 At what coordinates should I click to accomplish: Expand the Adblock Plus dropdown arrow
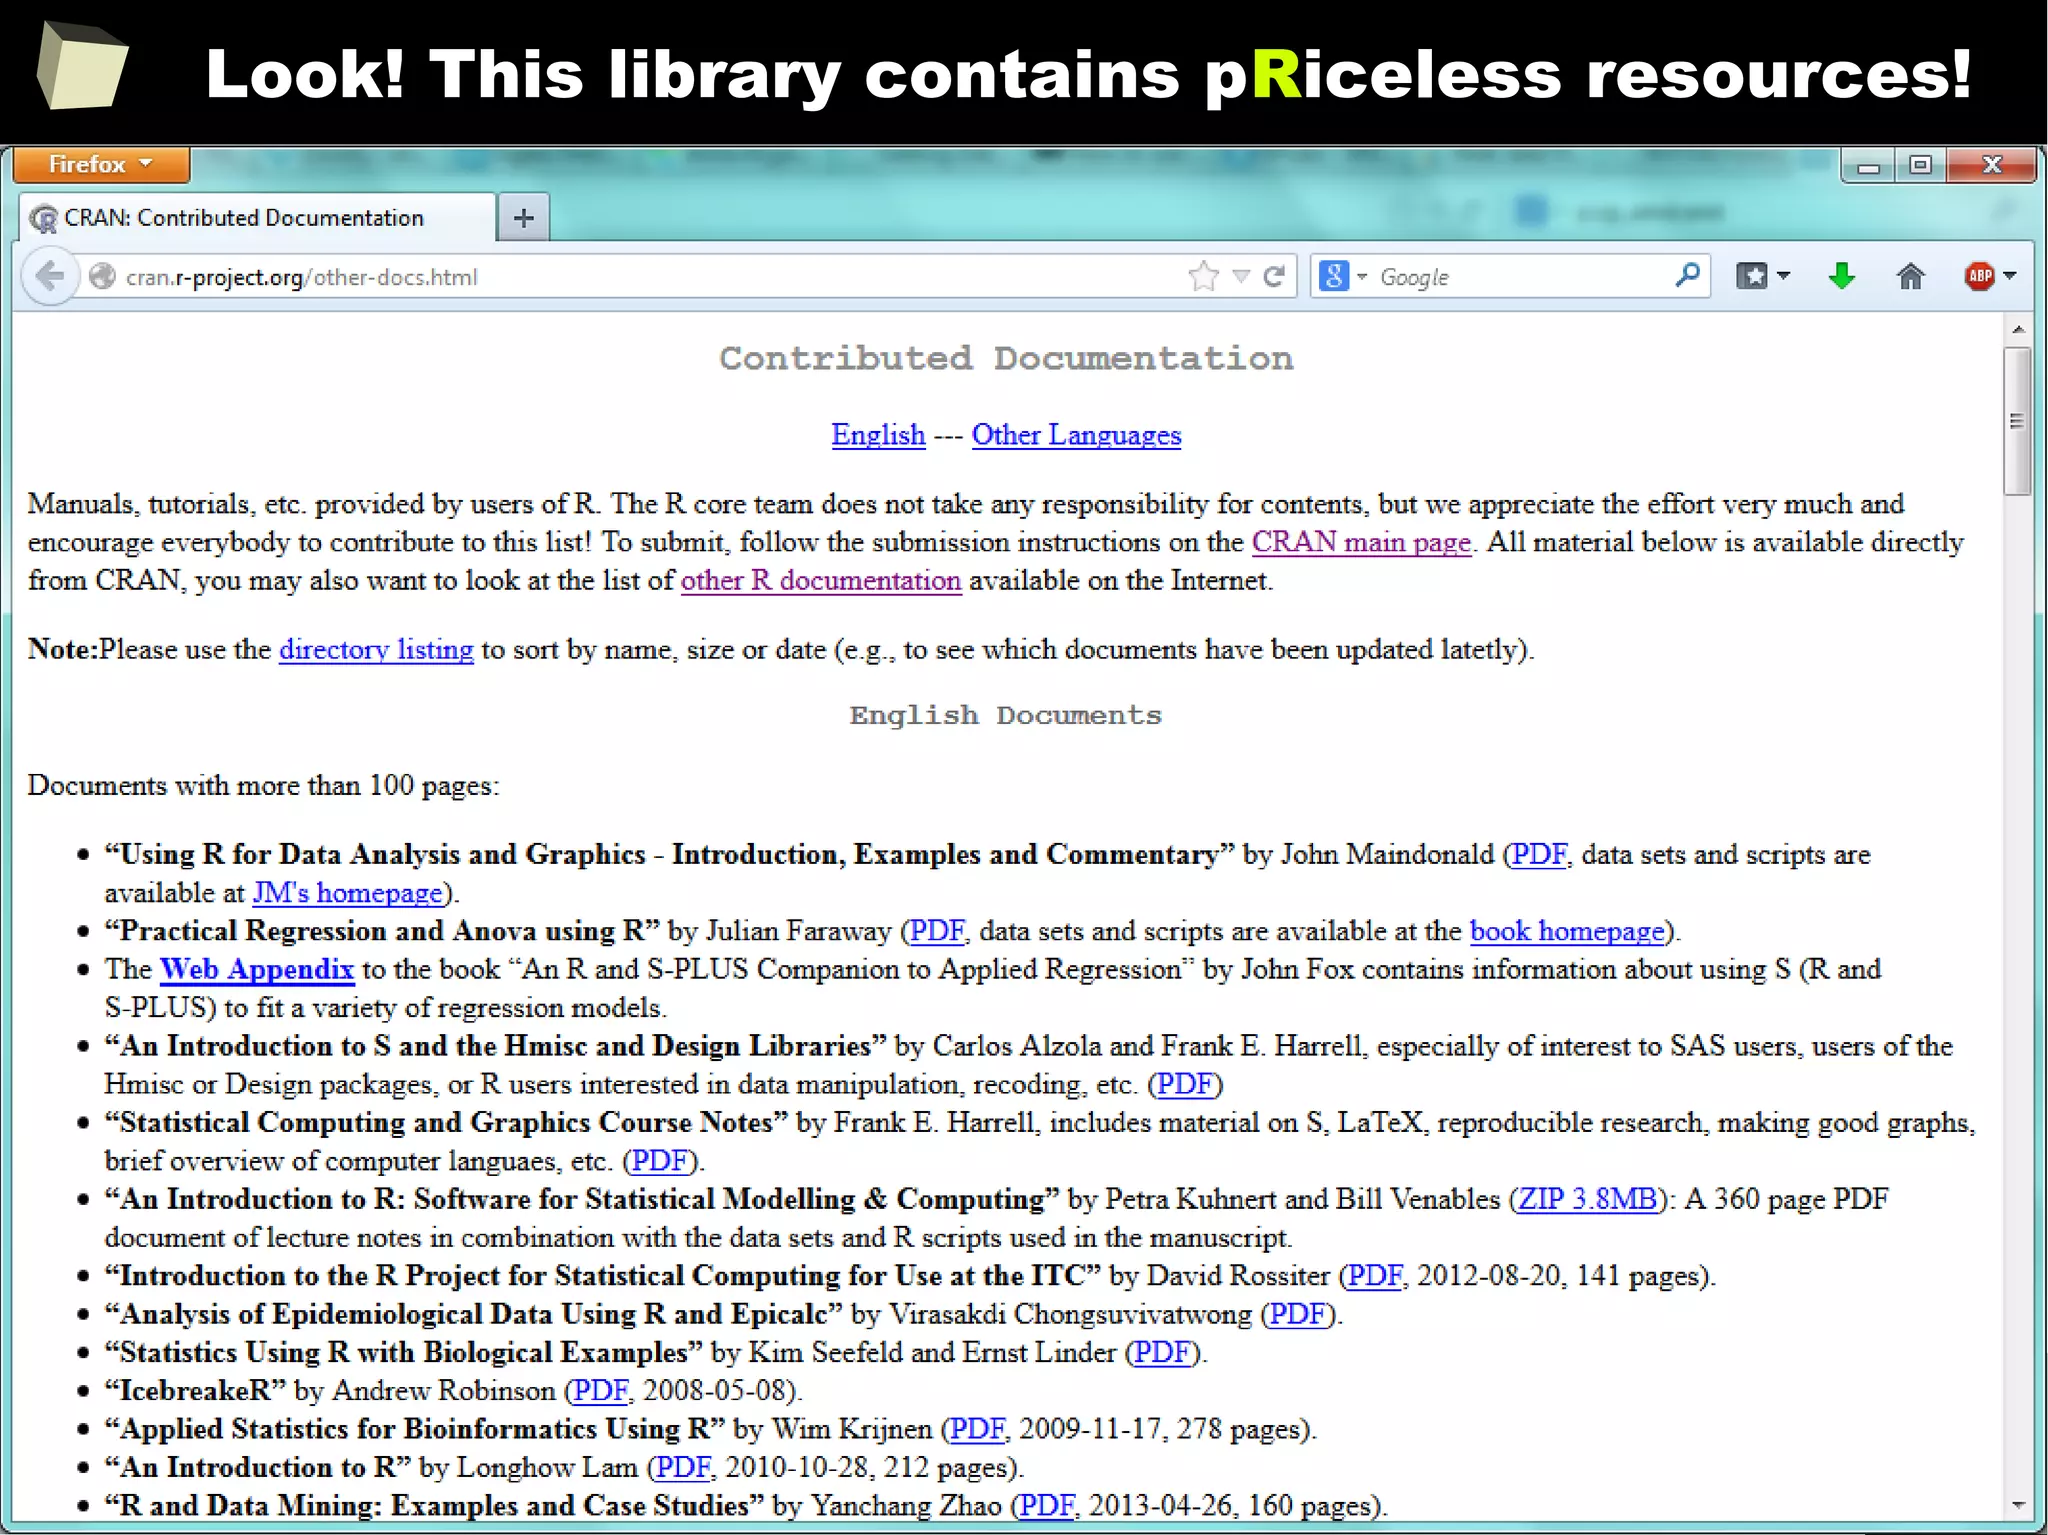pos(2009,276)
